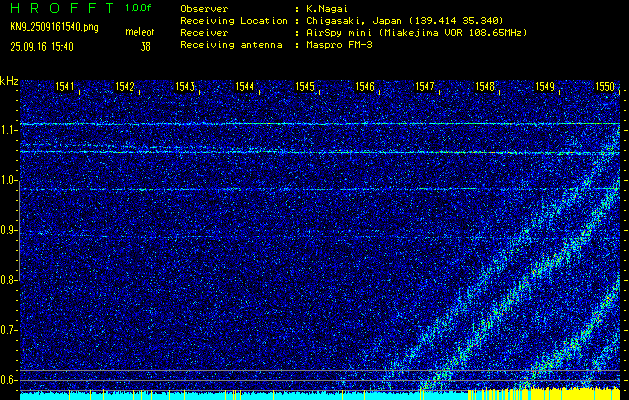Select the filename KN9_2509161540.png
The height and width of the screenshot is (400, 629).
[x=55, y=28]
